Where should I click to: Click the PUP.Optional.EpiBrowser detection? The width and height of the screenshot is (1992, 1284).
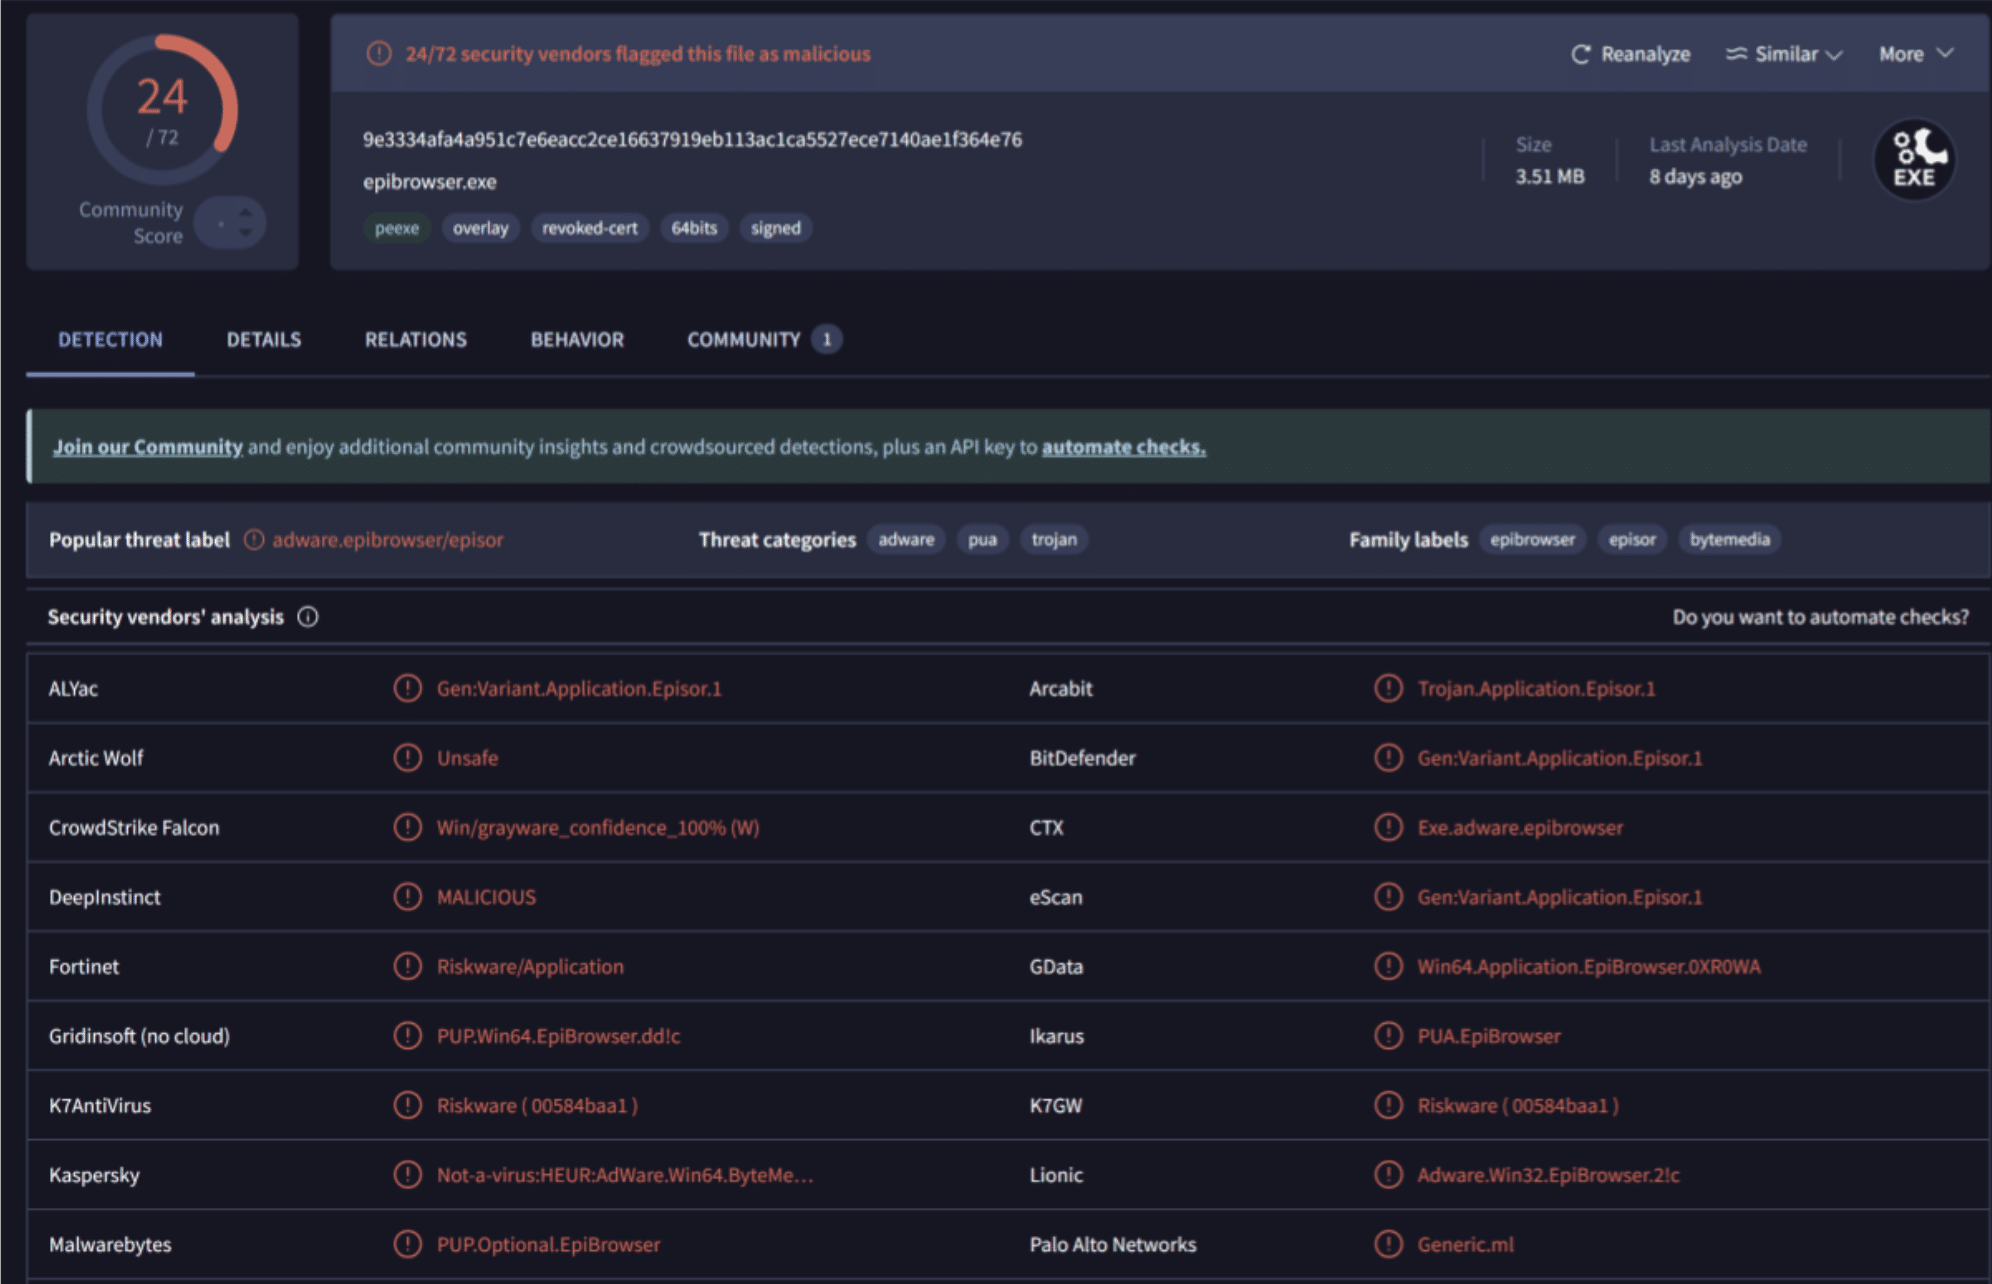tap(548, 1244)
